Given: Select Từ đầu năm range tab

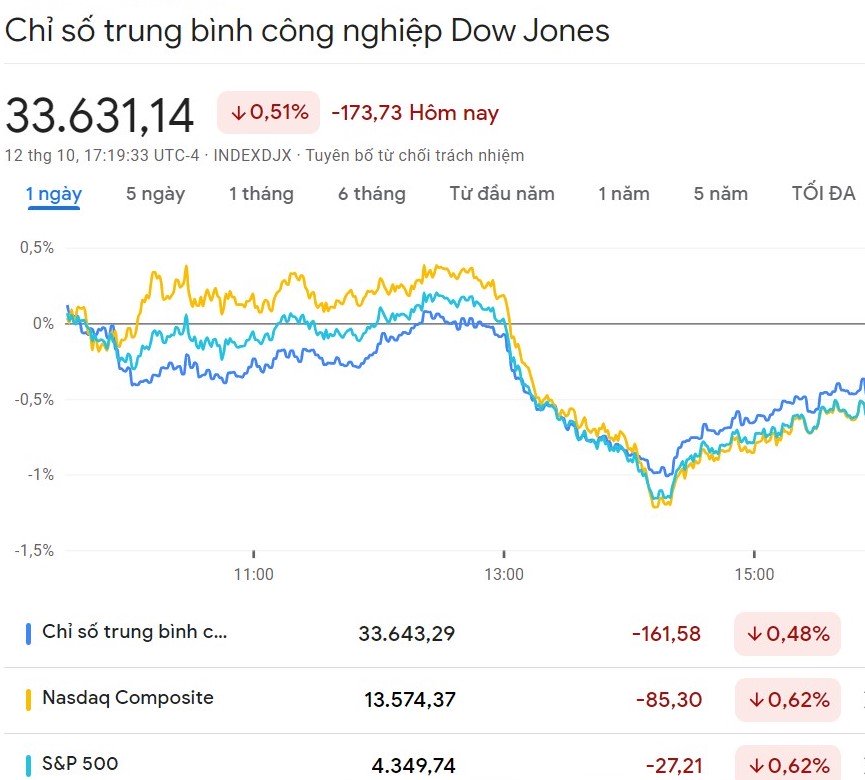Looking at the screenshot, I should 501,194.
